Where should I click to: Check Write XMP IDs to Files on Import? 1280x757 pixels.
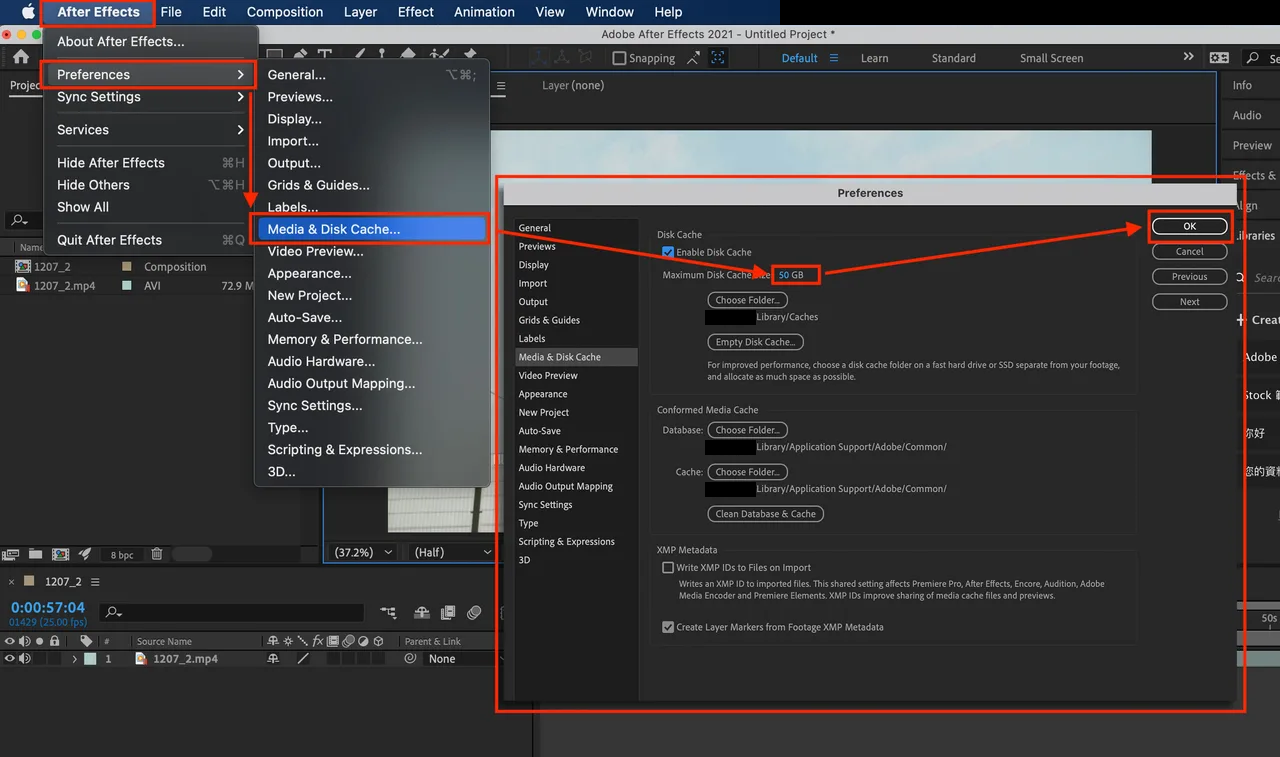pyautogui.click(x=668, y=567)
